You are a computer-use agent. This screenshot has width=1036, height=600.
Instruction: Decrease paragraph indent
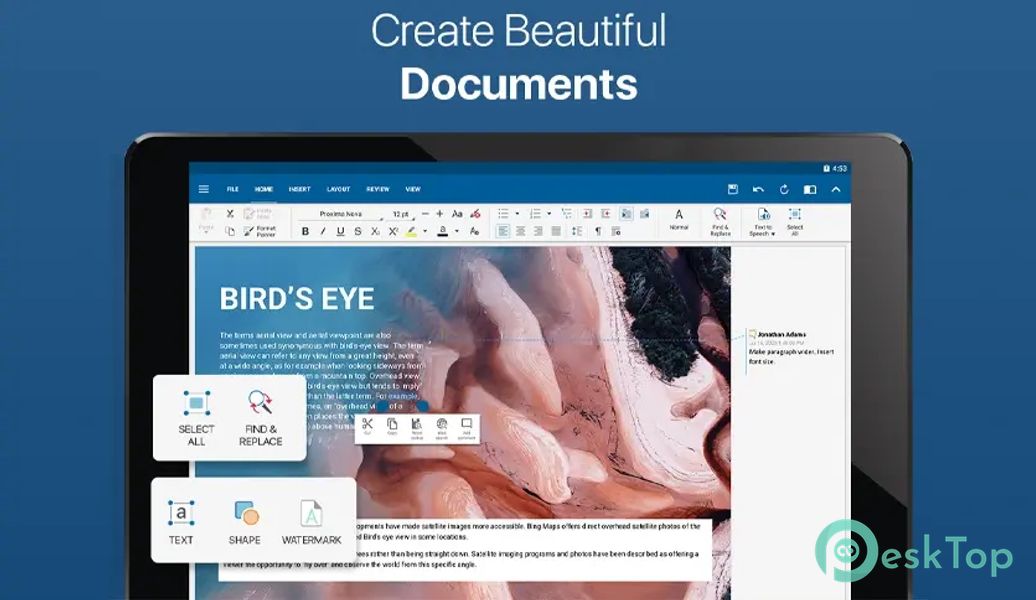[x=587, y=213]
